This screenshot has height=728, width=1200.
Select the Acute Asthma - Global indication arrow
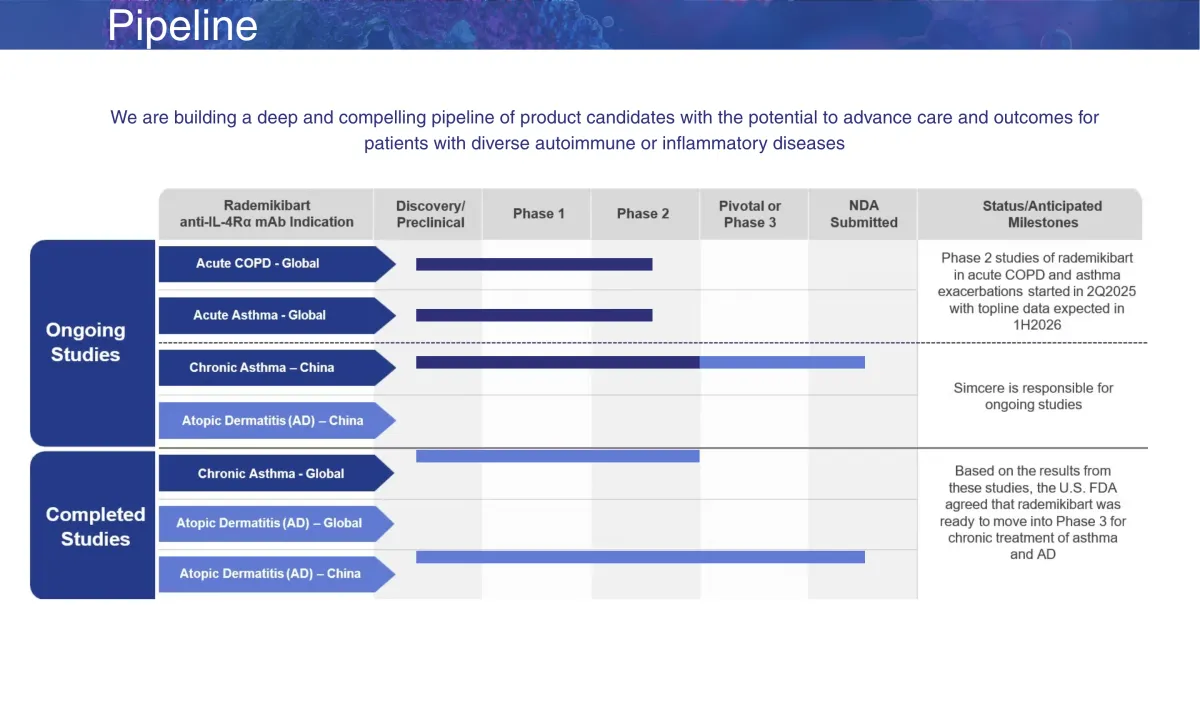click(277, 315)
